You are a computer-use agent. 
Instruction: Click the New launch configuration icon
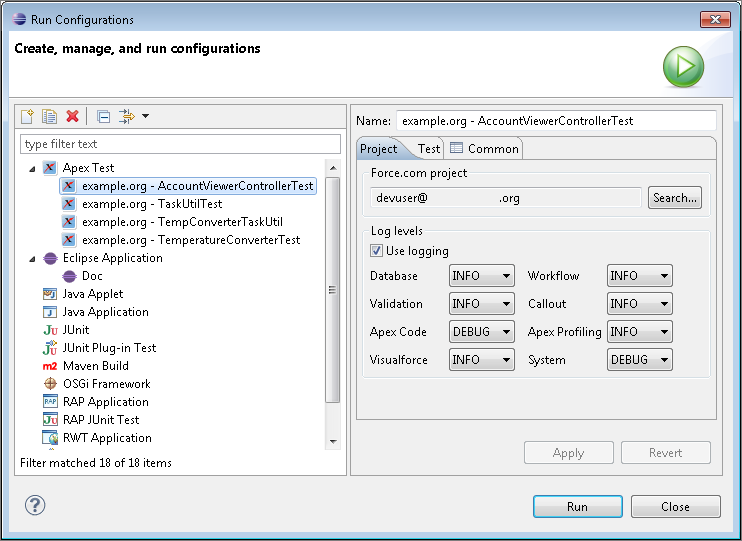27,116
